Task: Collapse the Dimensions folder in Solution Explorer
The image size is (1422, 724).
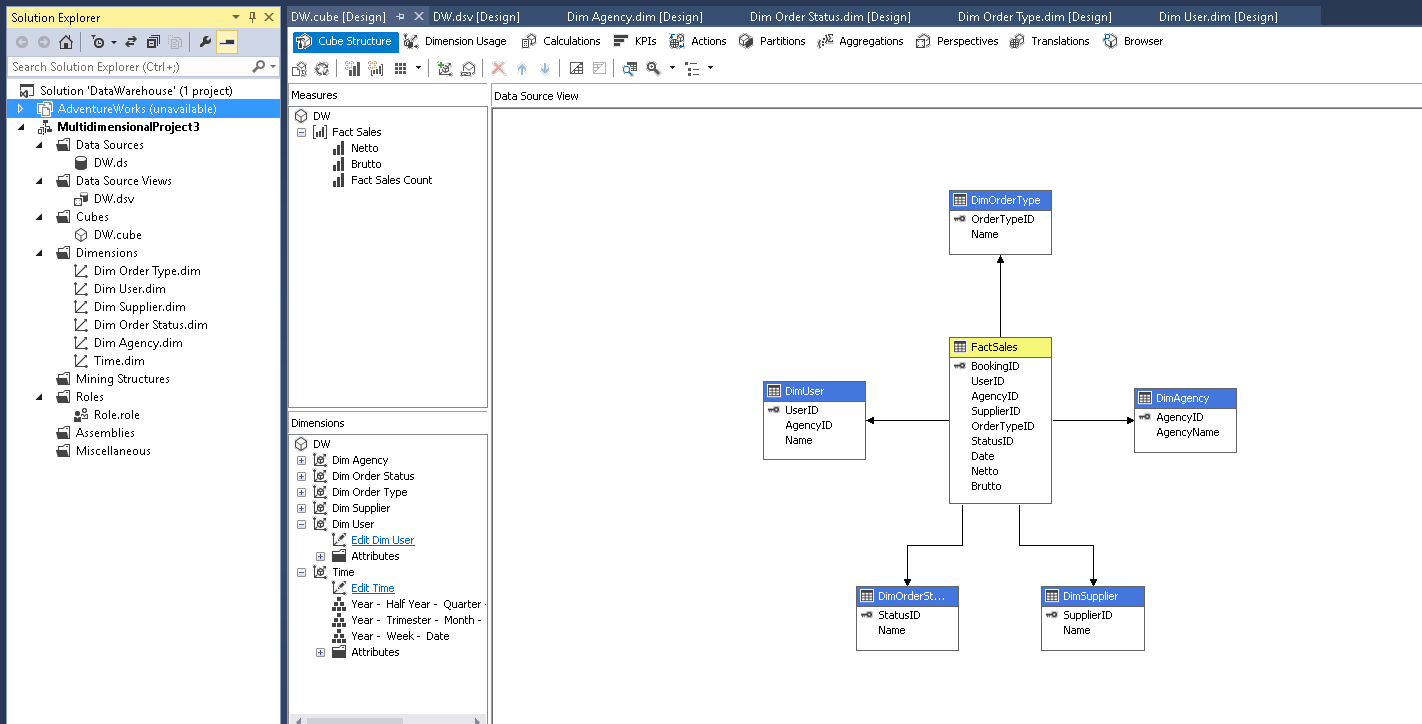Action: click(x=40, y=253)
